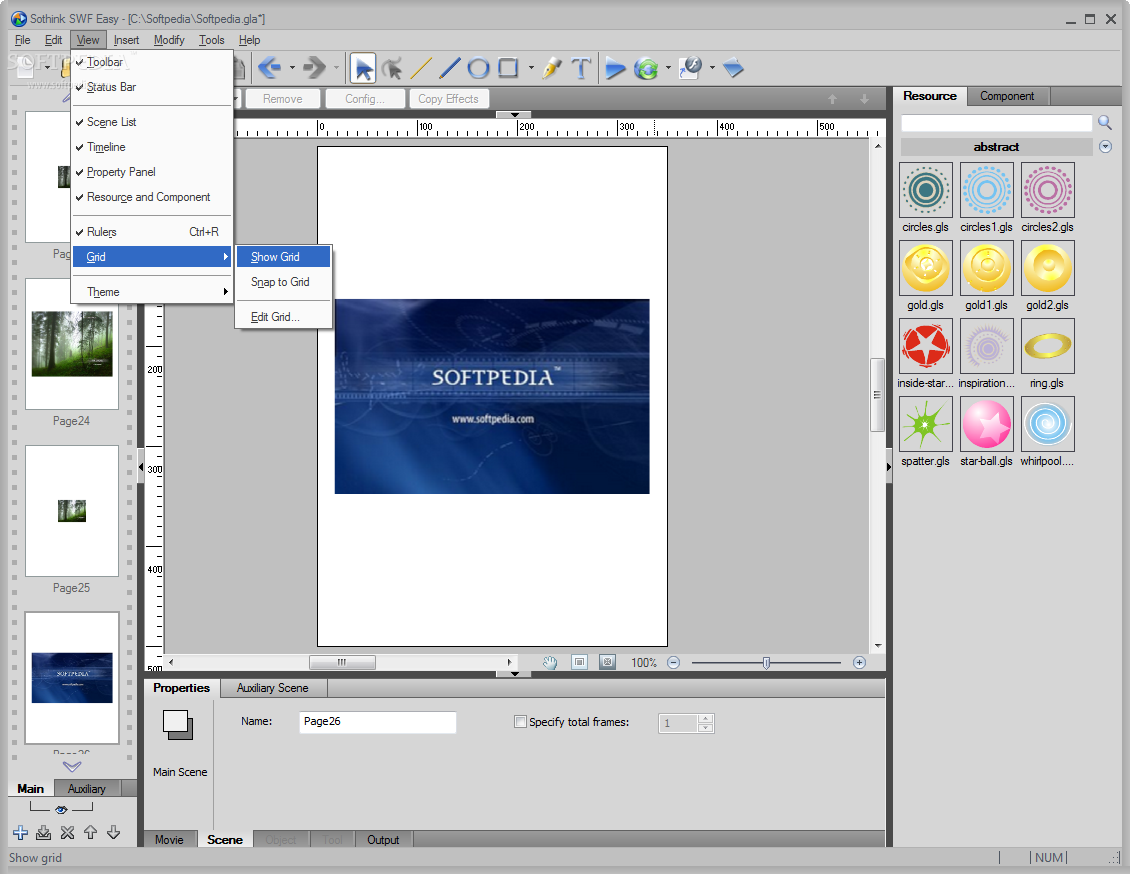Open the preview options dropdown arrow
The height and width of the screenshot is (874, 1130).
(668, 68)
